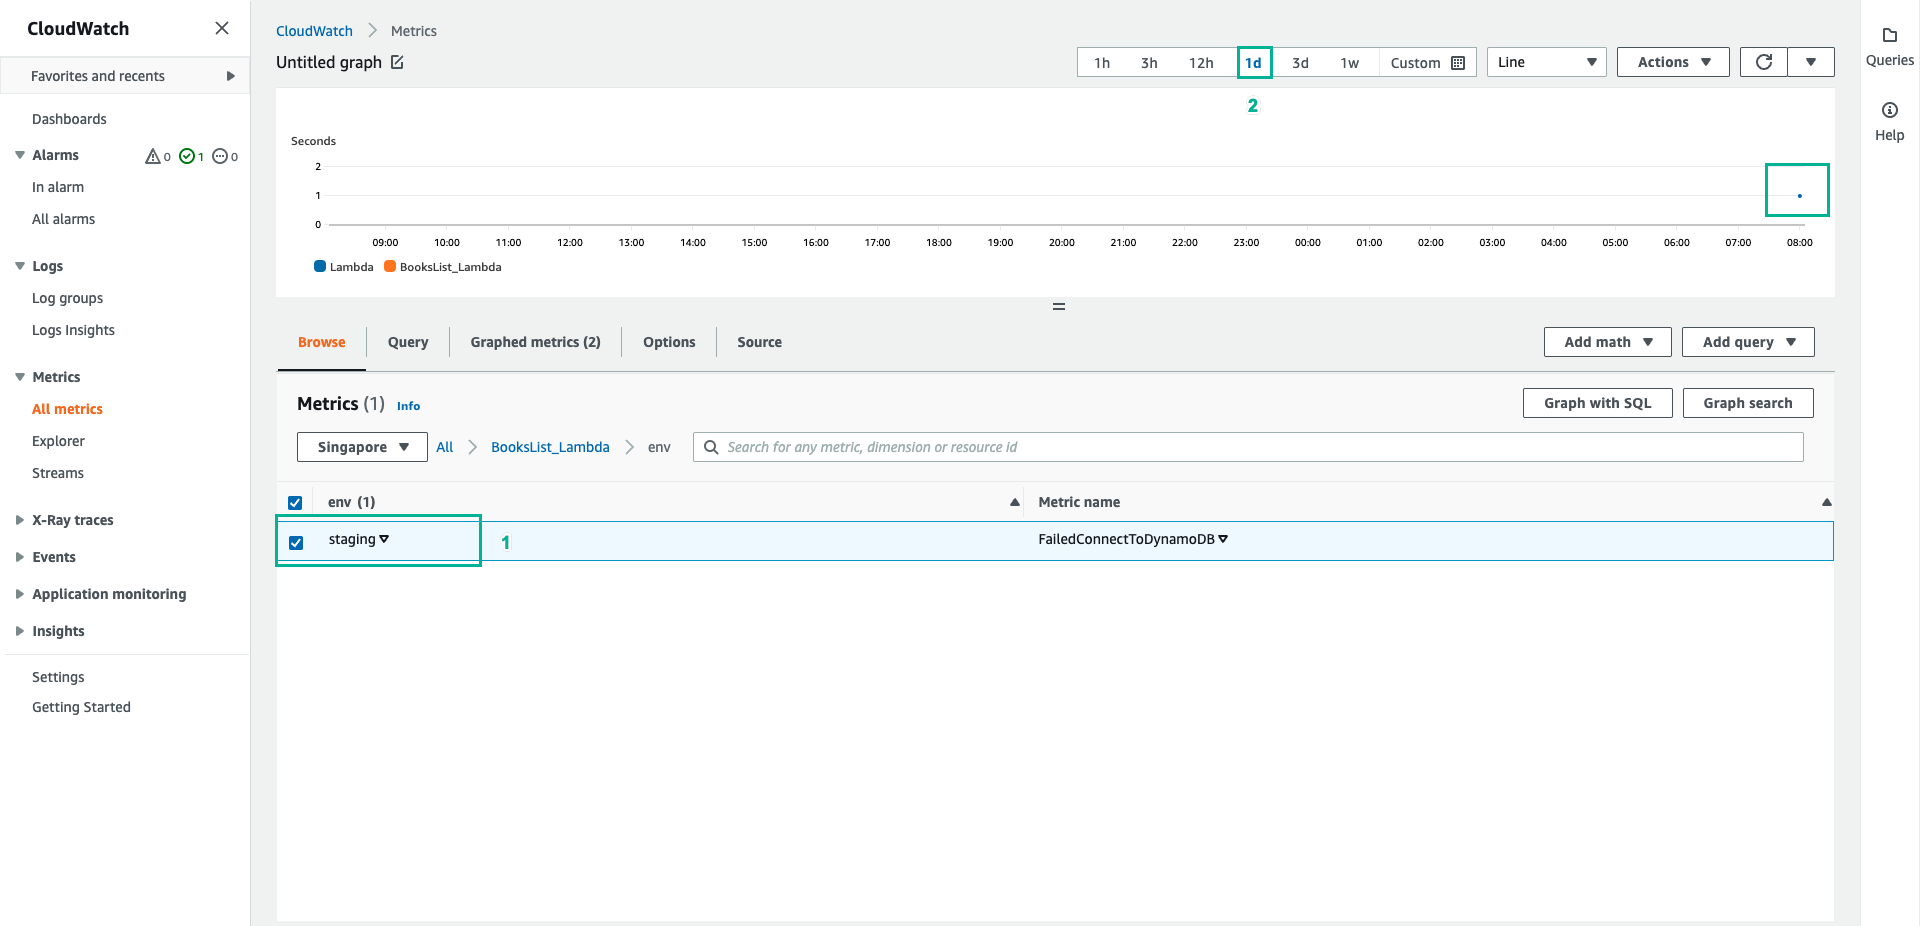Viewport: 1920px width, 926px height.
Task: Open the Source tab
Action: [x=759, y=342]
